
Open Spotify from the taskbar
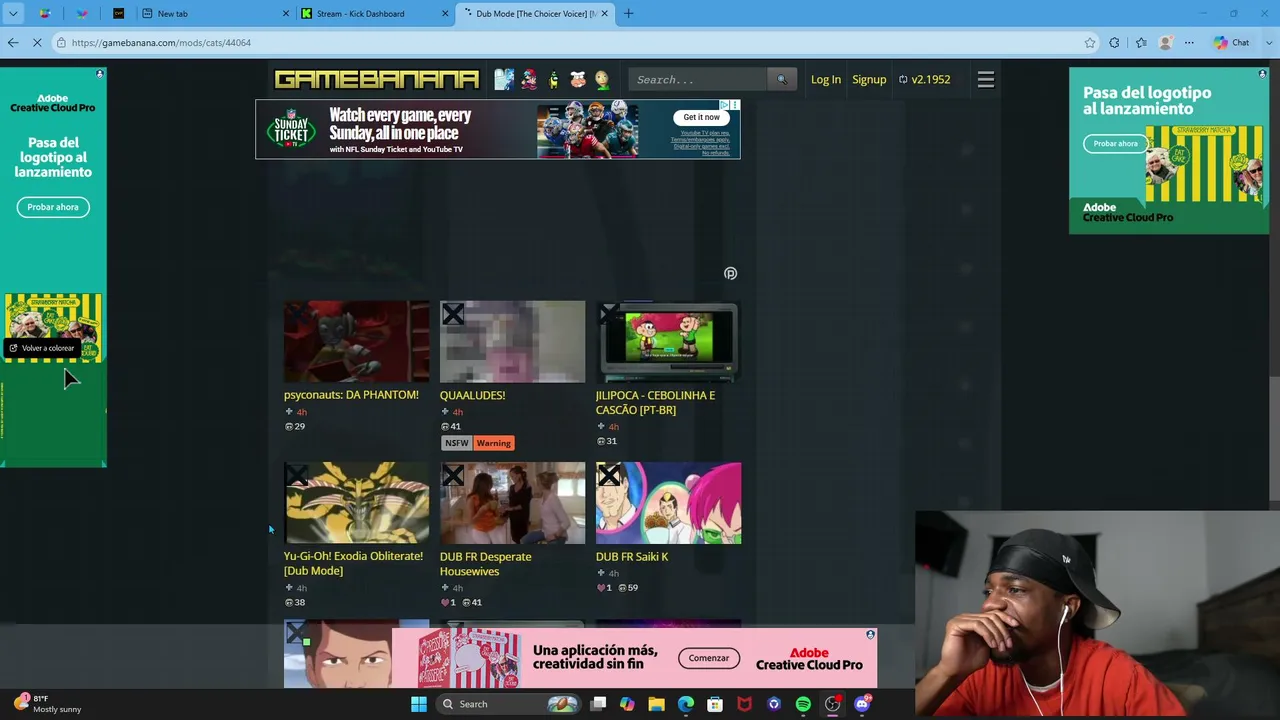[803, 704]
